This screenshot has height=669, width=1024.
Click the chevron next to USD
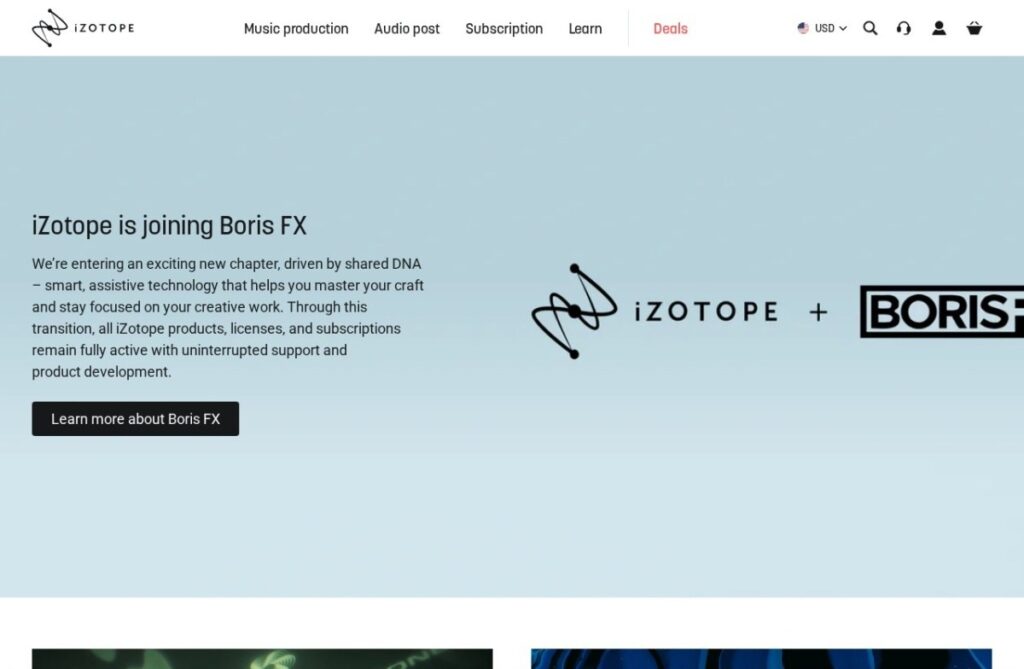pyautogui.click(x=842, y=29)
